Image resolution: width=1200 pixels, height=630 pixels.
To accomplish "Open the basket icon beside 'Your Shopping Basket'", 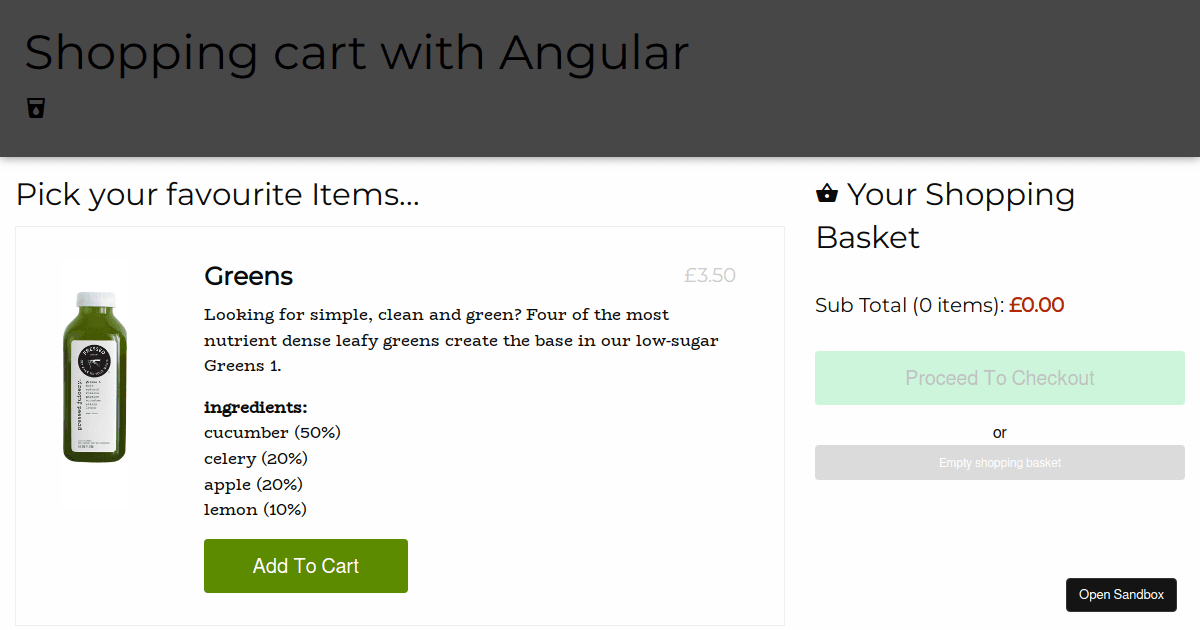I will pyautogui.click(x=827, y=192).
